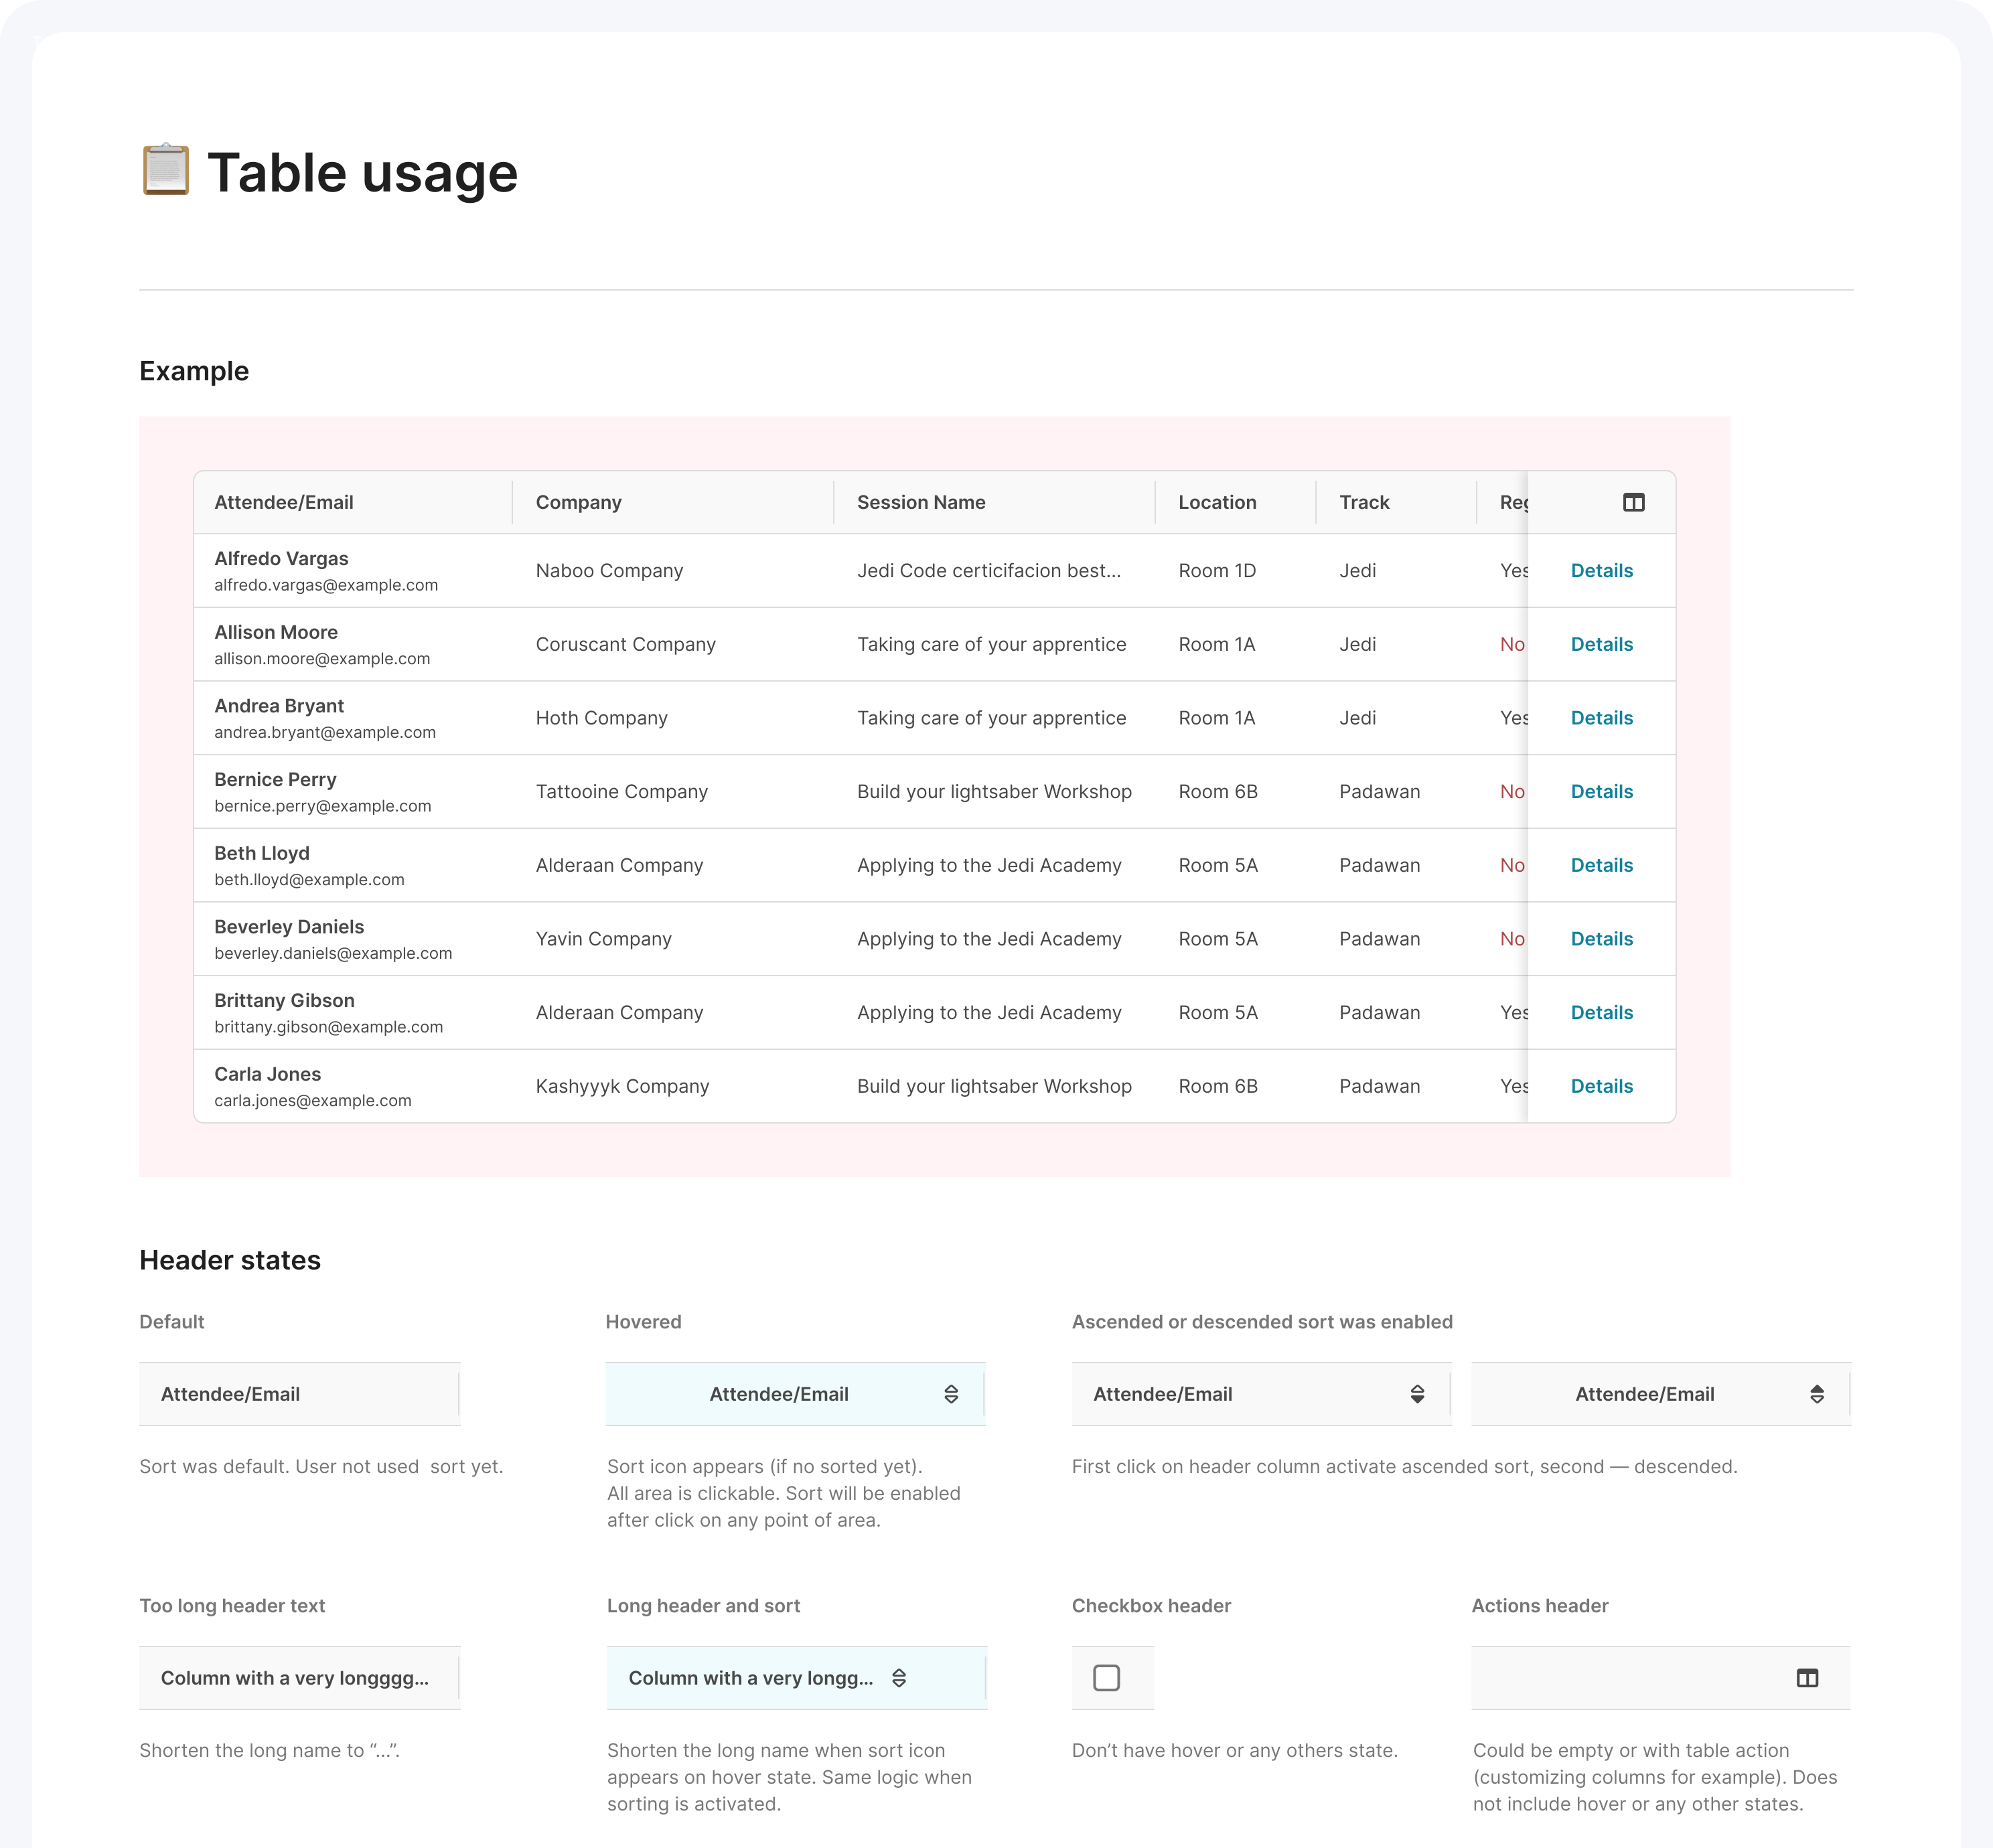Click 'Yavin Company' cell
Screen dimensions: 1993x1848
[x=603, y=939]
